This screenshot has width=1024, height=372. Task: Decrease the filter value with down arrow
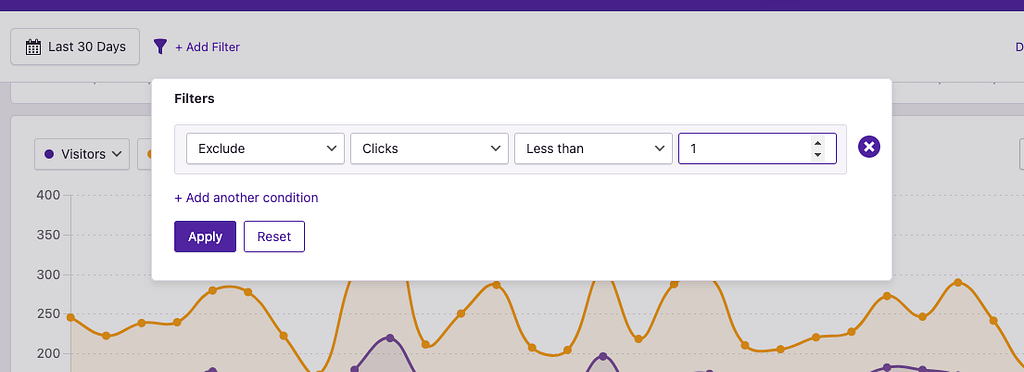tap(817, 155)
